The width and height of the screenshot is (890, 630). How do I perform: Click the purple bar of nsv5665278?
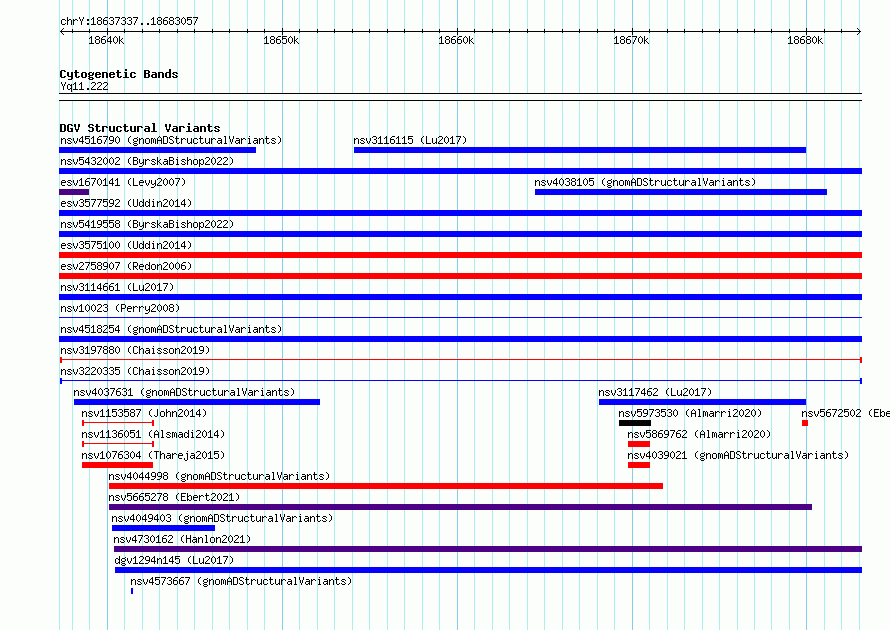click(460, 507)
